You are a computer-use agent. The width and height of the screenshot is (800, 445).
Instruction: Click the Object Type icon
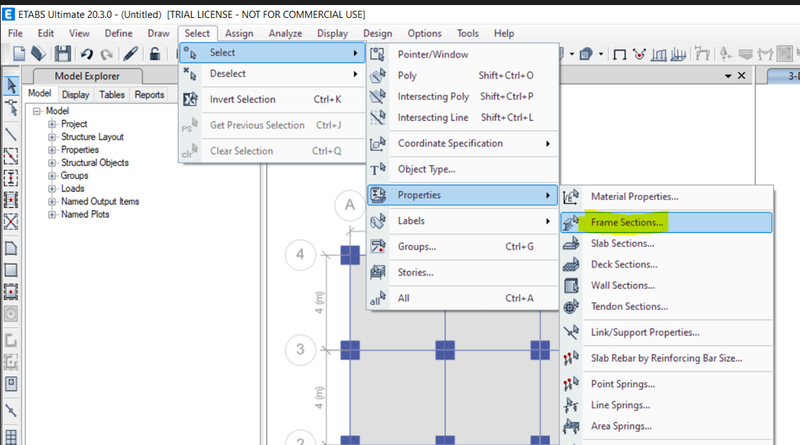pos(378,169)
